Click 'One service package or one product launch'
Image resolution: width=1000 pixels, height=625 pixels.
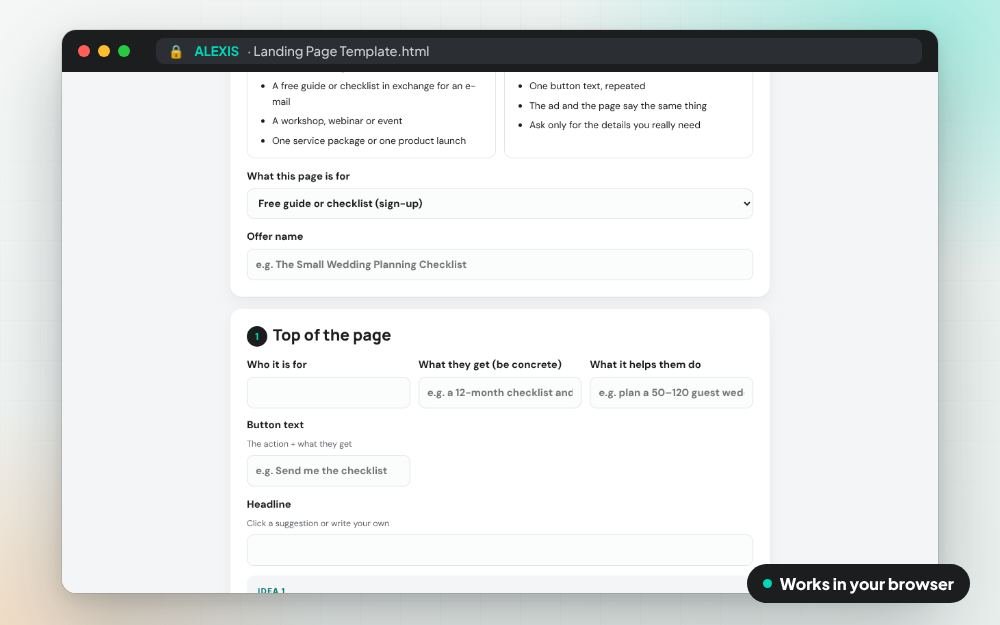[369, 140]
